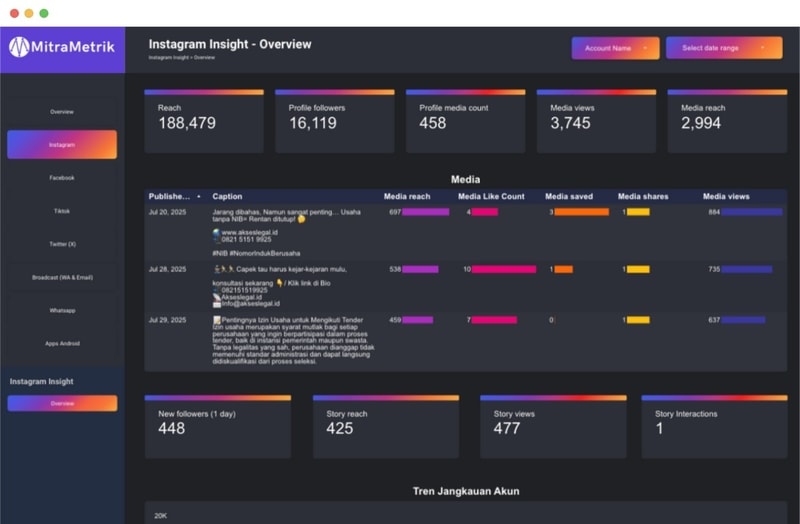The image size is (800, 524).
Task: Click the Instagram Insight Overview button
Action: coord(62,403)
